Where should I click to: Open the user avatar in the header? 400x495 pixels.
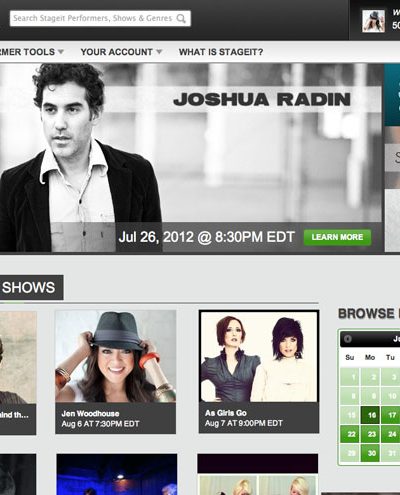click(373, 21)
